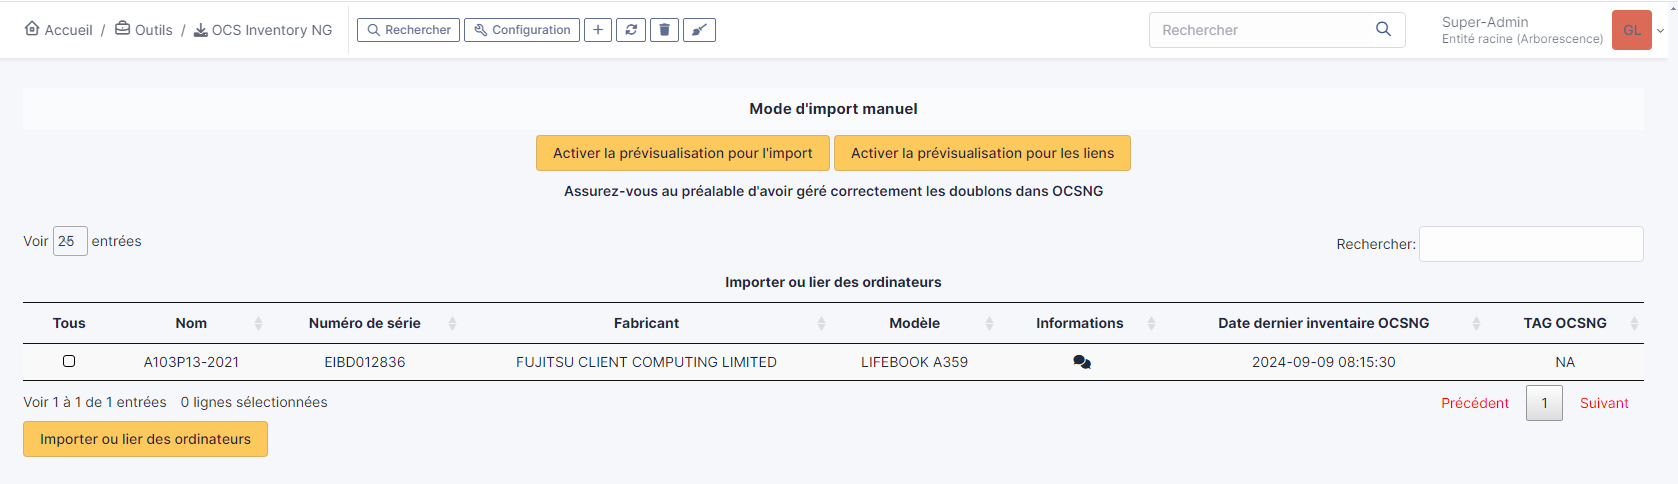The height and width of the screenshot is (484, 1678).
Task: Click the plus add icon
Action: [598, 30]
